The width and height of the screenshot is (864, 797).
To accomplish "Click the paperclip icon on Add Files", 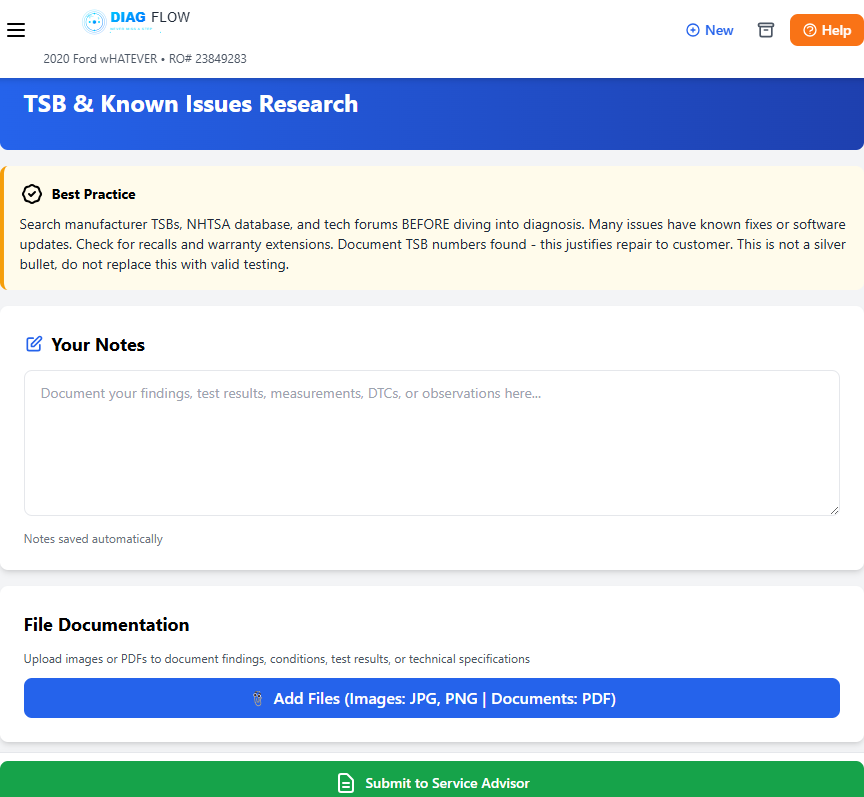I will tap(258, 699).
